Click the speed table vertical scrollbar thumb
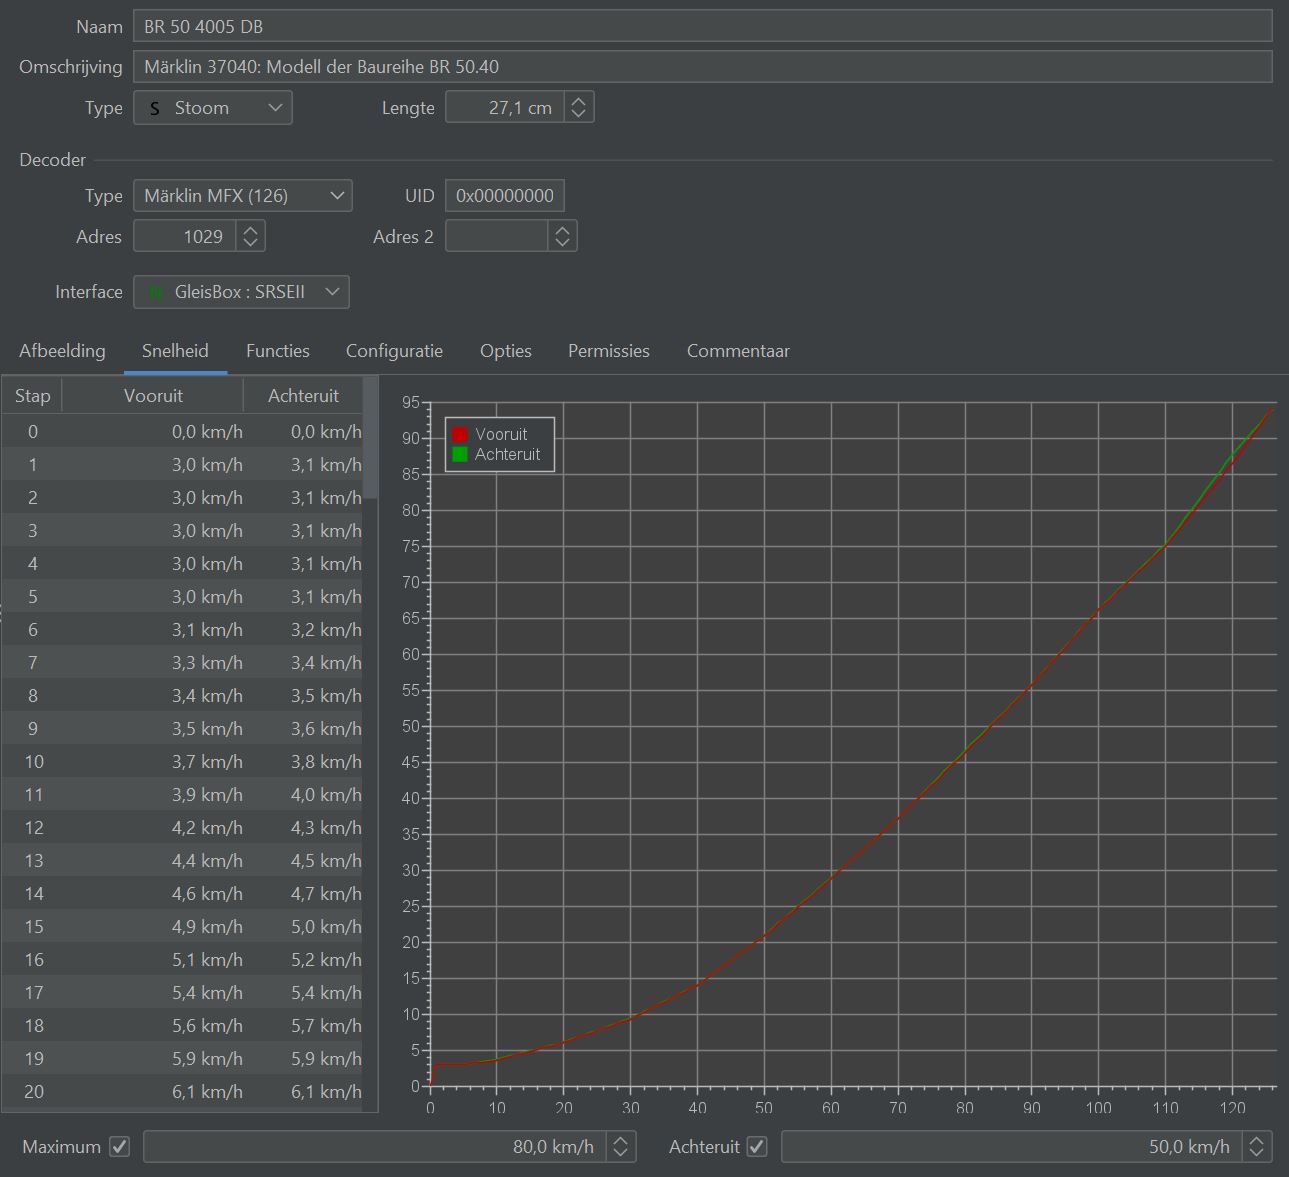Image resolution: width=1289 pixels, height=1177 pixels. (371, 438)
